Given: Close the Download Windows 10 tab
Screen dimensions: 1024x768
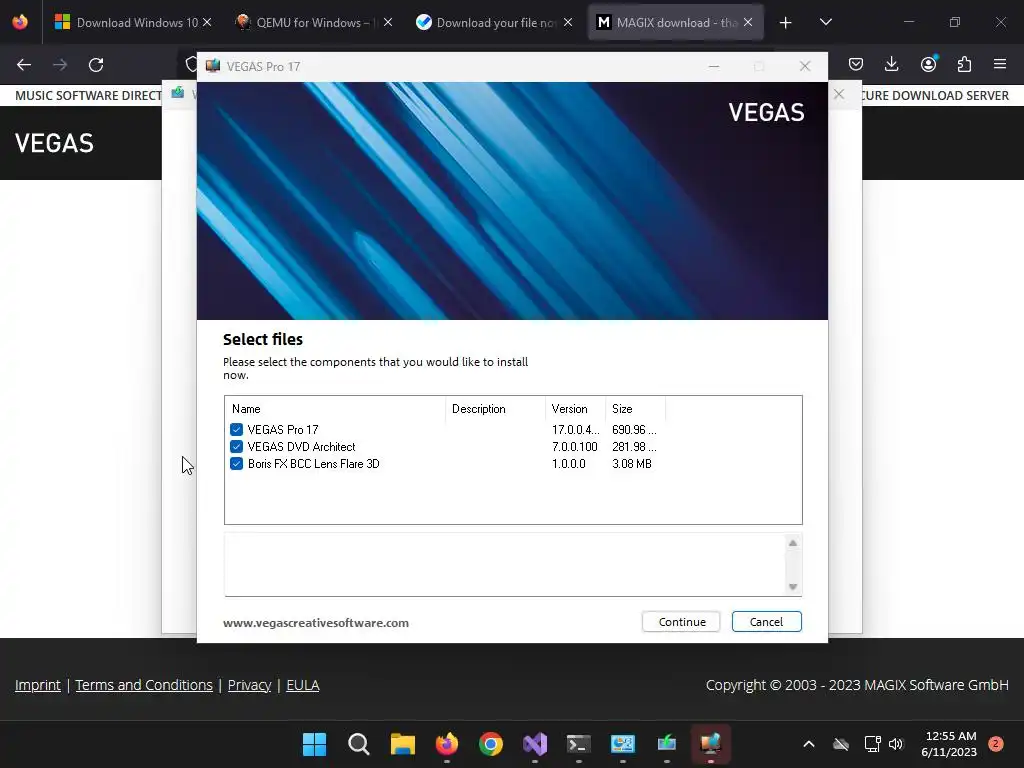Looking at the screenshot, I should [x=207, y=22].
